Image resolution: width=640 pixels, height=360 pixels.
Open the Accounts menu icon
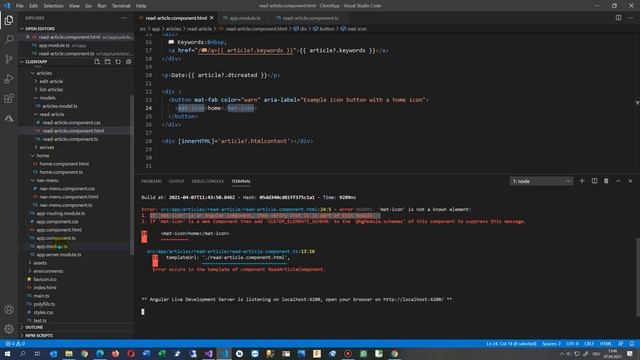coord(9,309)
